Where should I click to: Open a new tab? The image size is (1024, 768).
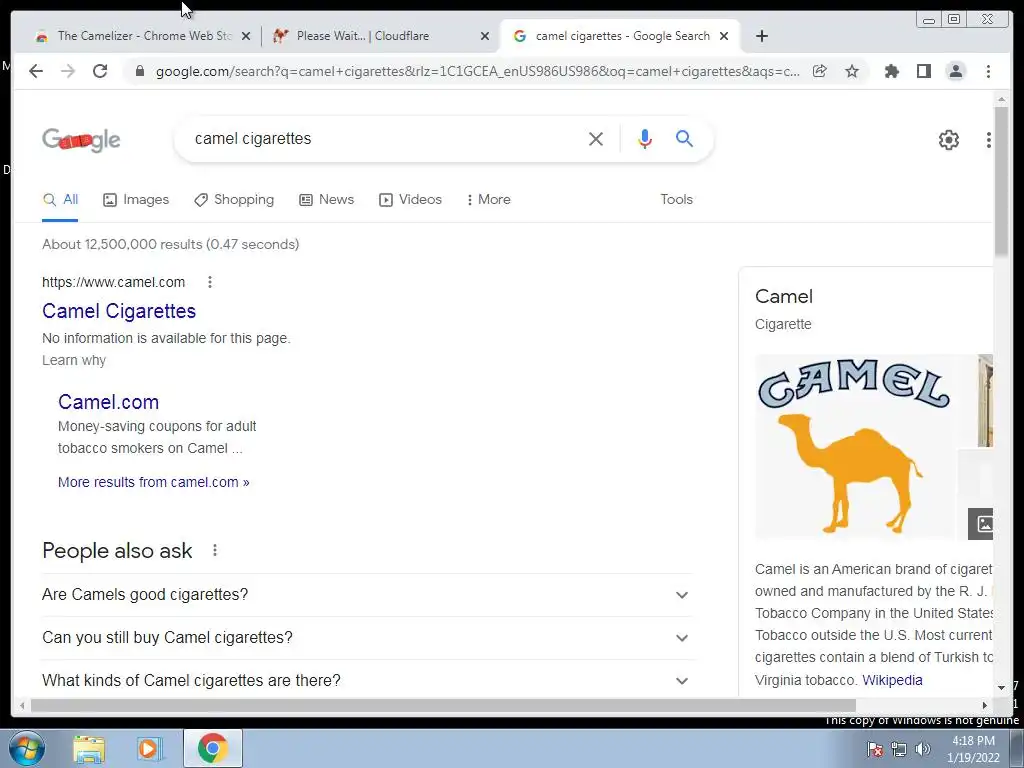761,36
